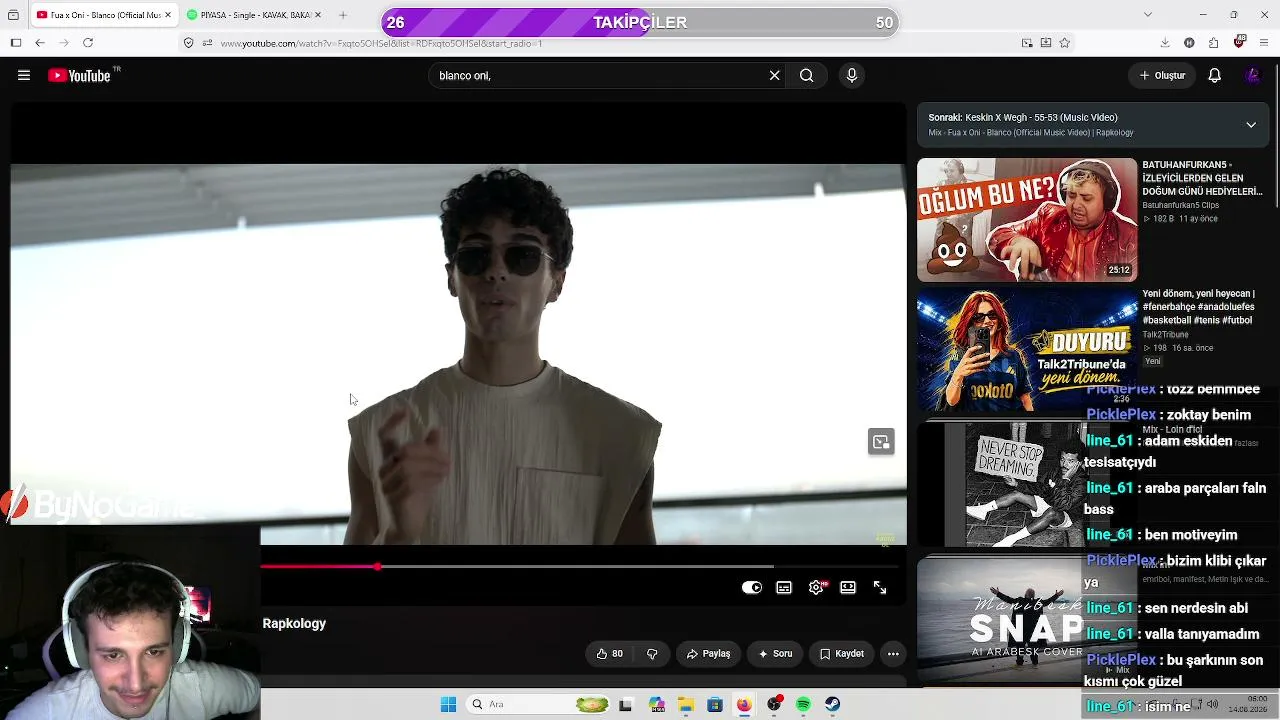Open the Windows Start menu
The image size is (1280, 720).
pyautogui.click(x=448, y=705)
